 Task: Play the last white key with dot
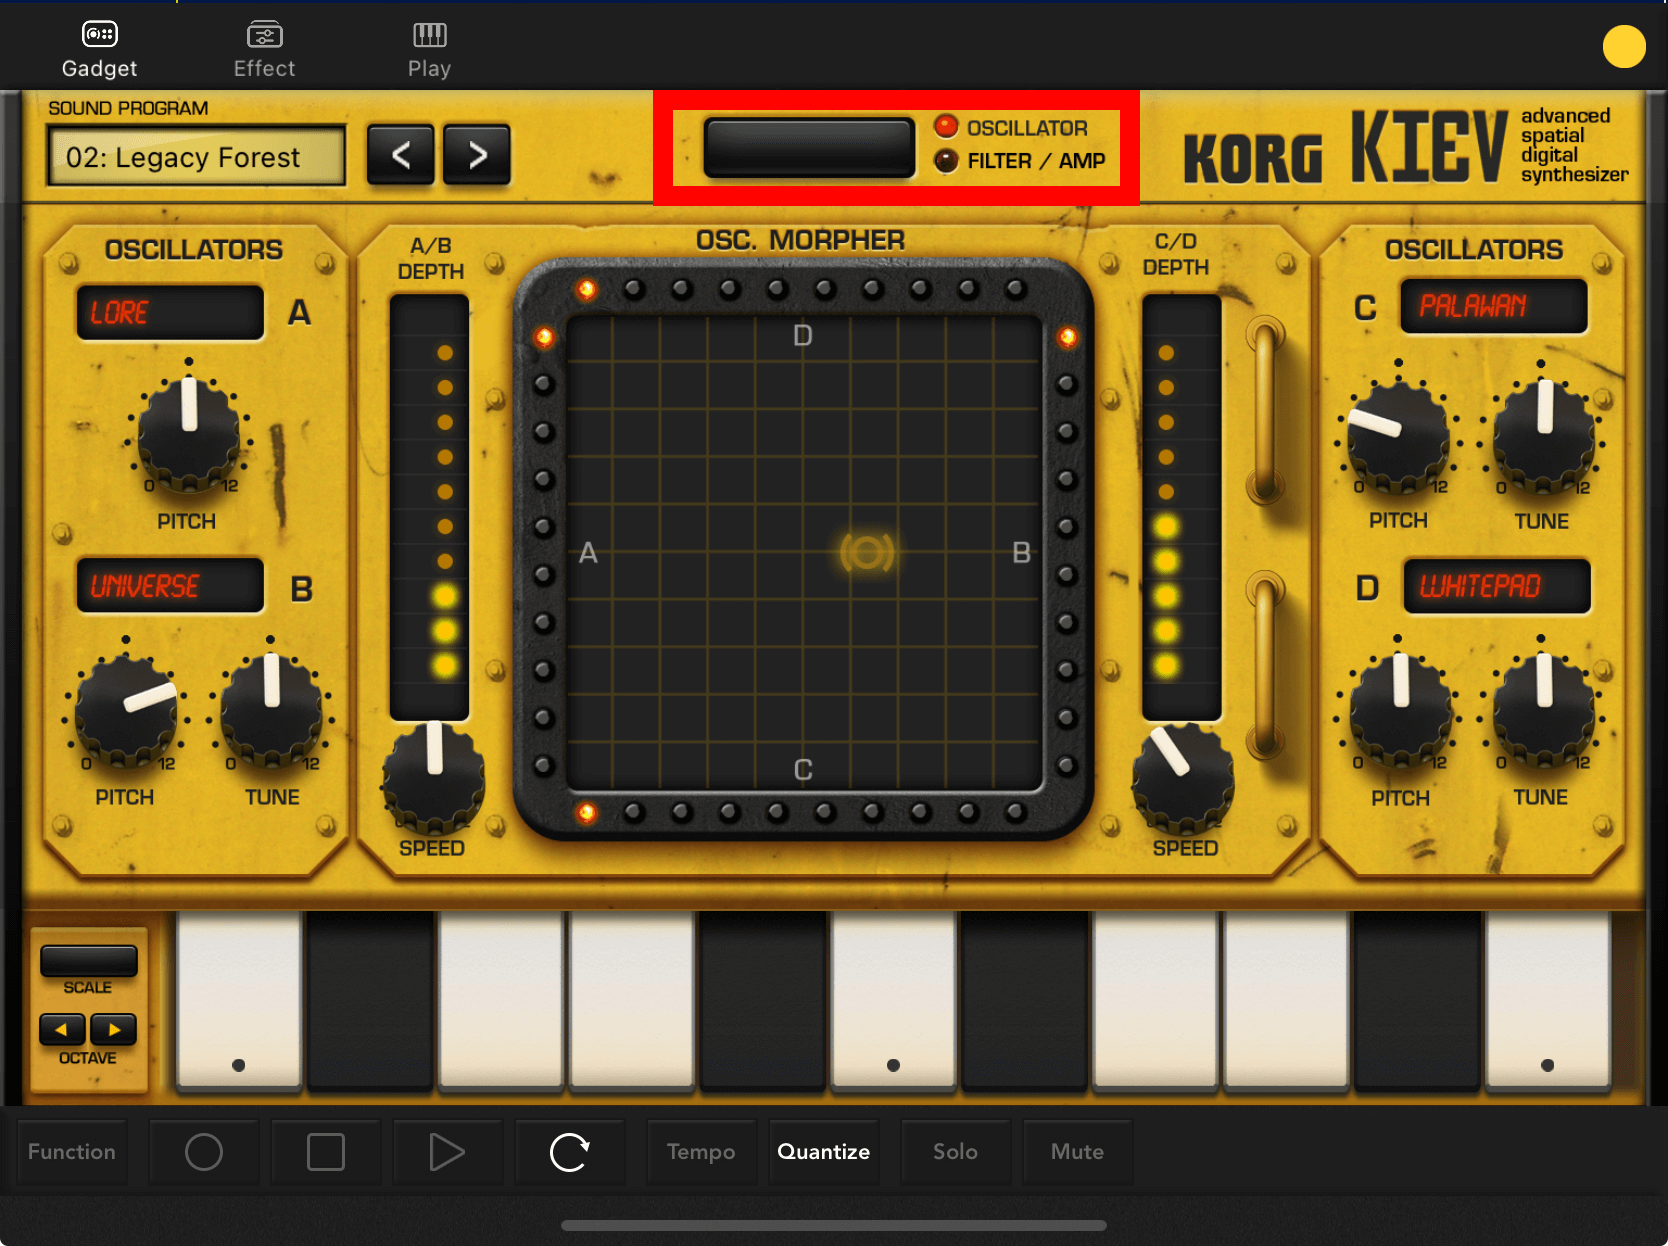click(1548, 999)
